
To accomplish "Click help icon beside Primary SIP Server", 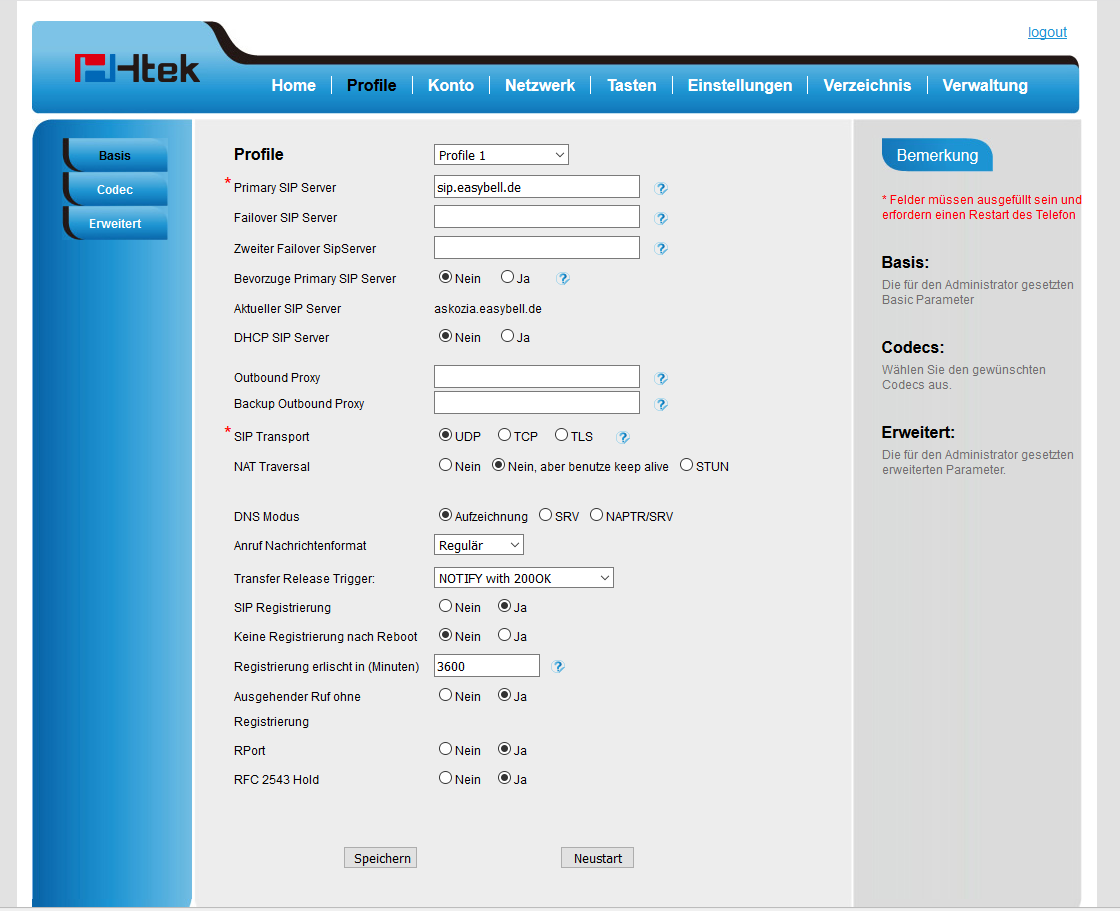I will pyautogui.click(x=661, y=188).
